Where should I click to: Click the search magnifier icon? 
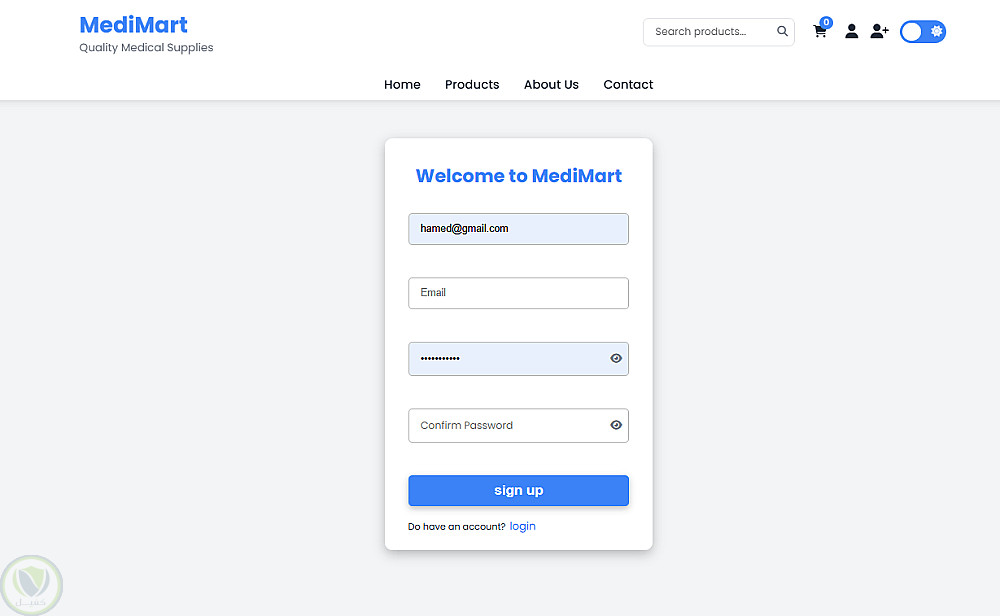(x=782, y=32)
